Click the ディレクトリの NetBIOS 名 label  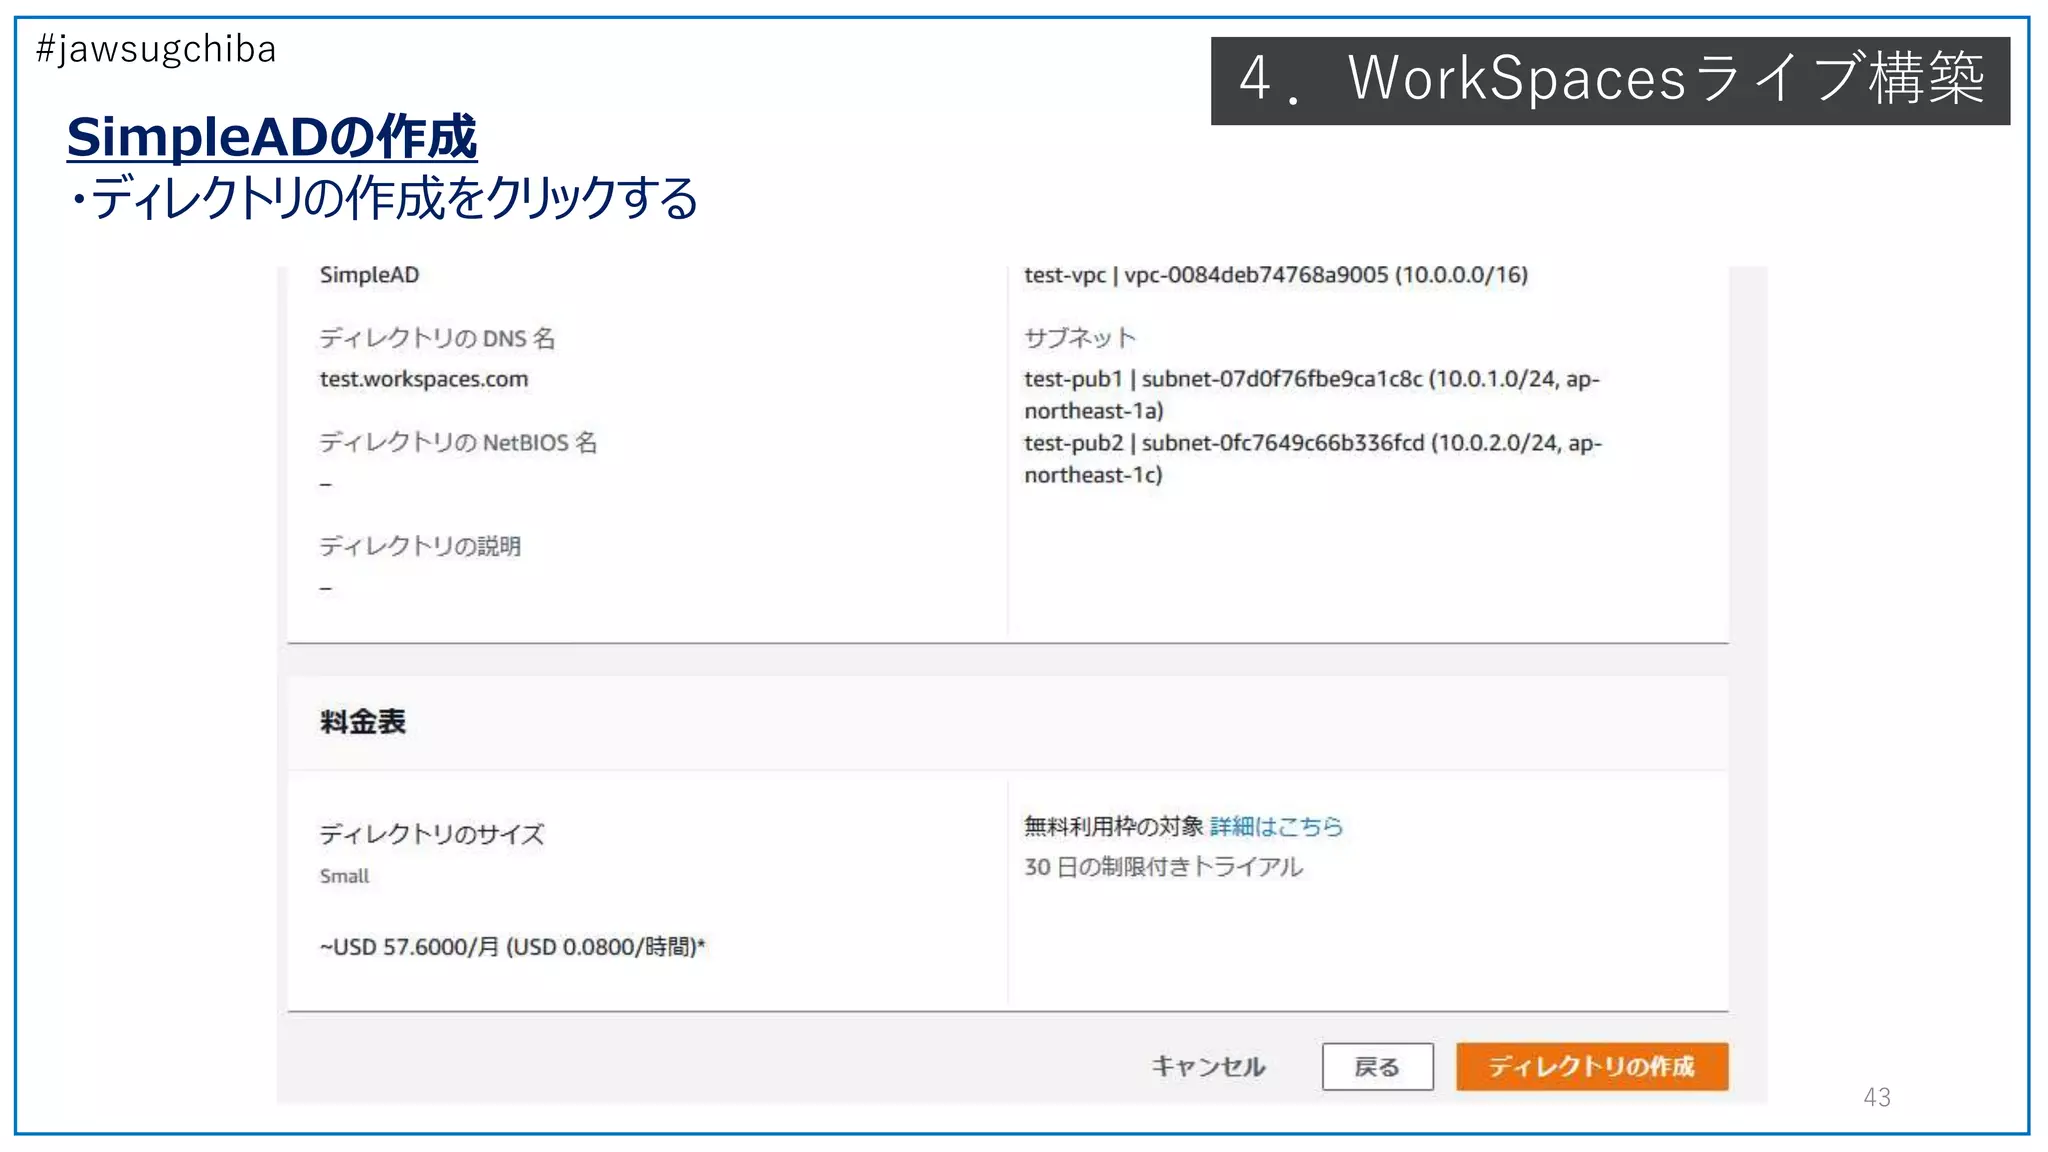pyautogui.click(x=458, y=443)
